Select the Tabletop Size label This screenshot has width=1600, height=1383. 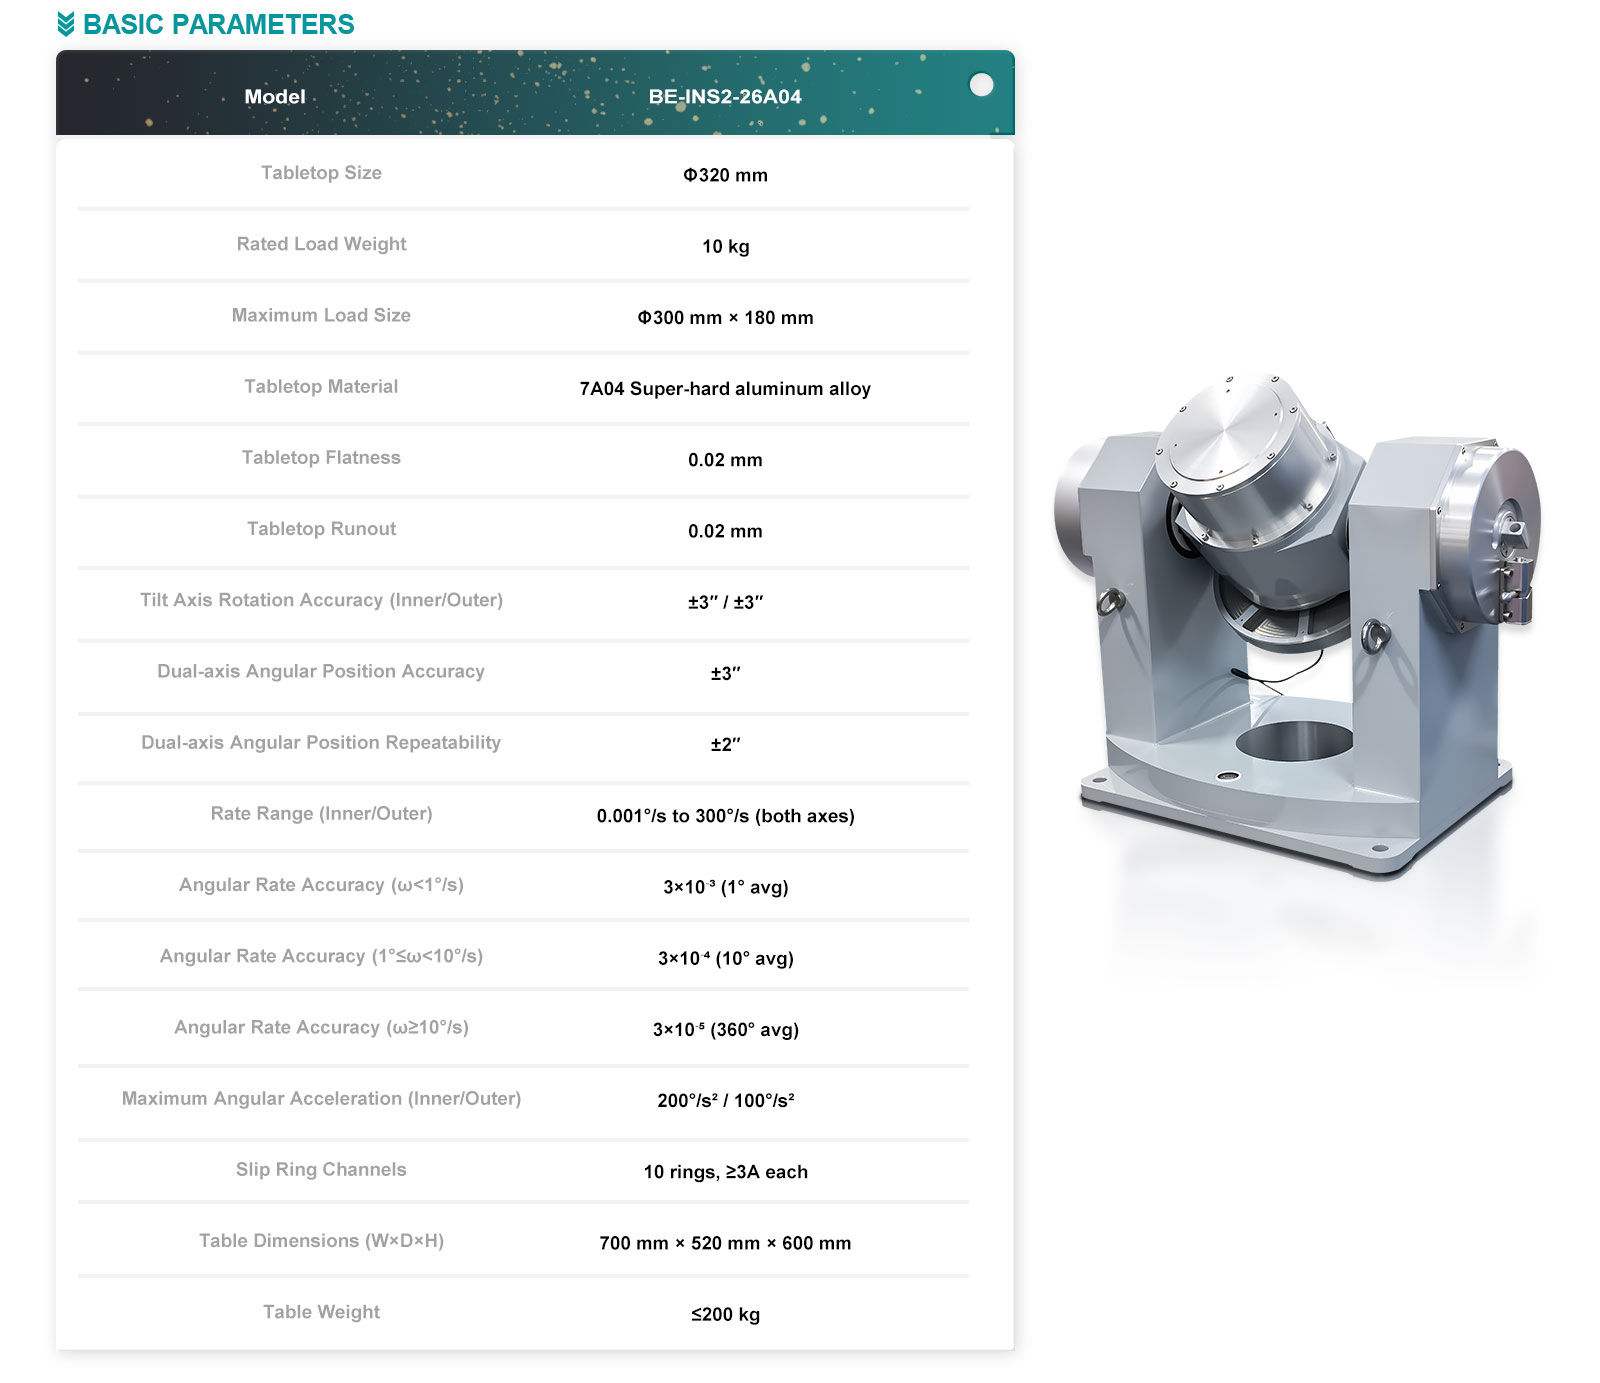[321, 173]
